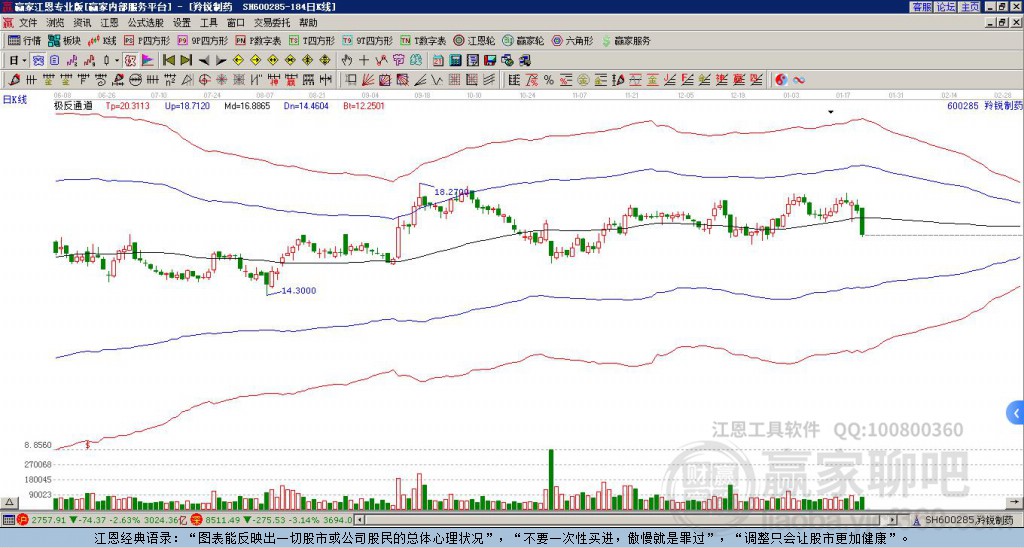The image size is (1024, 548).
Task: Open the 资讯 menu
Action: (82, 23)
